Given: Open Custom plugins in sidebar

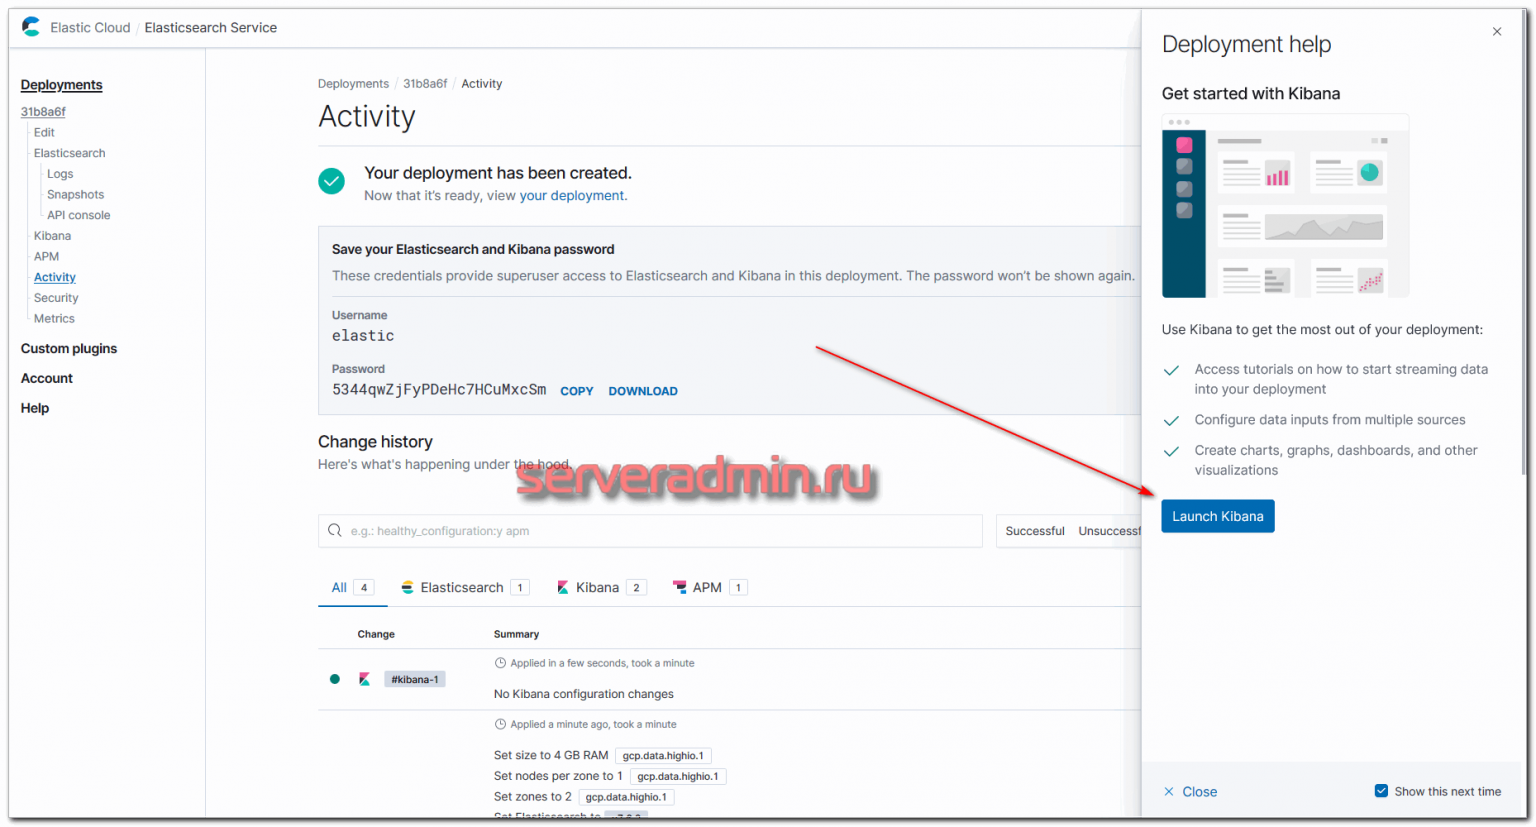Looking at the screenshot, I should pos(69,349).
